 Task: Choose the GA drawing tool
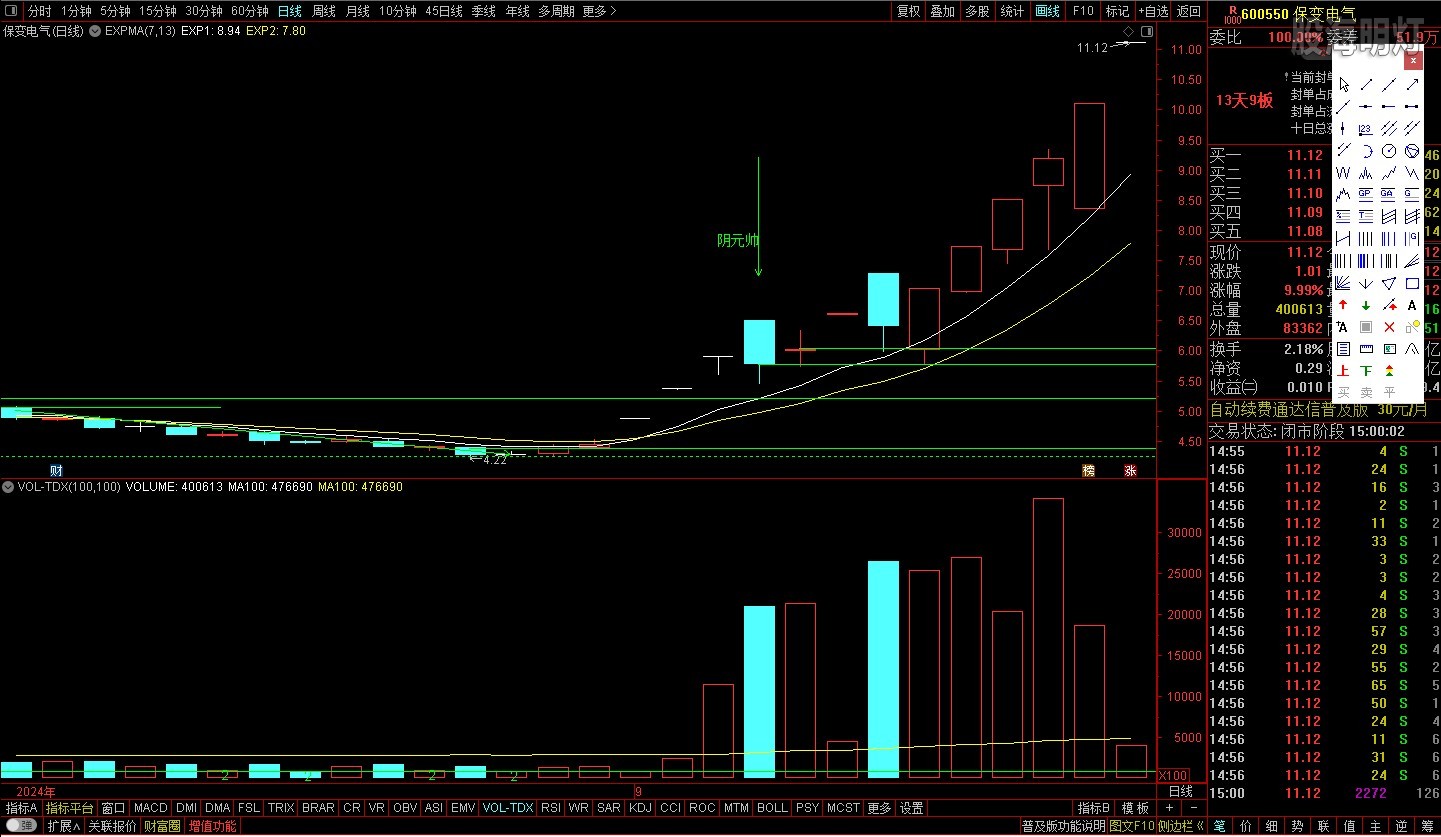point(1389,194)
